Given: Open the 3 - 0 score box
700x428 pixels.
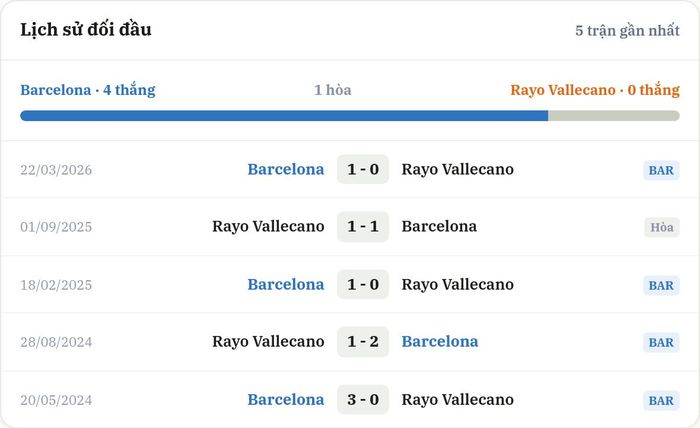Looking at the screenshot, I should [x=363, y=399].
